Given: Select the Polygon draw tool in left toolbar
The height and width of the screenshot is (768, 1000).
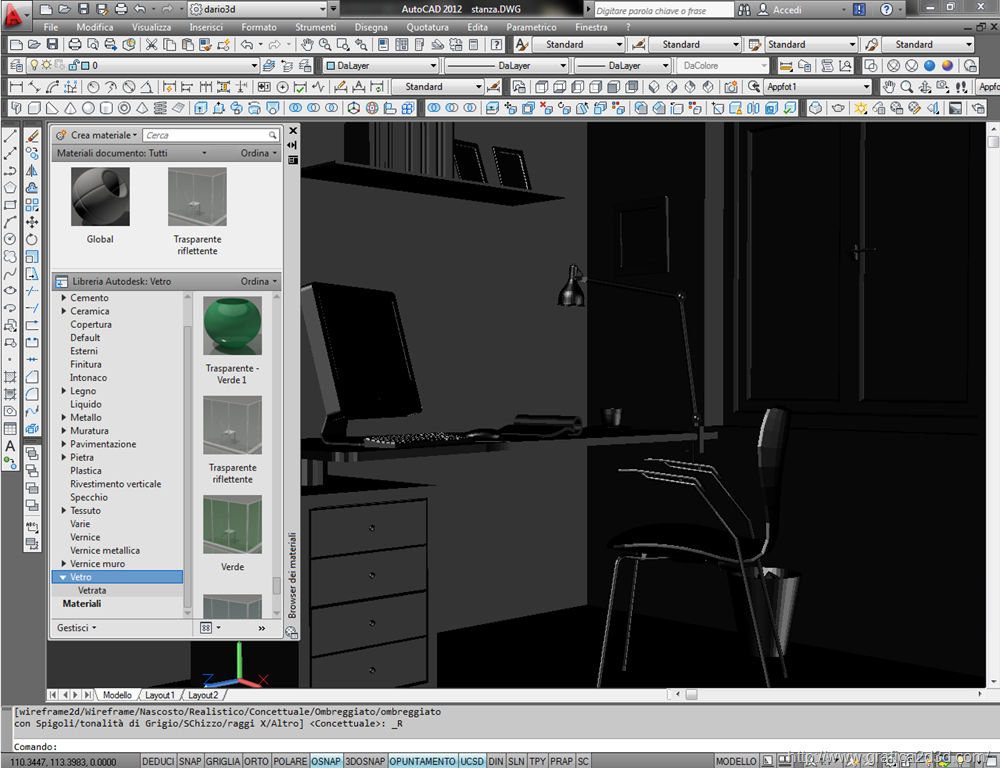Looking at the screenshot, I should (10, 187).
